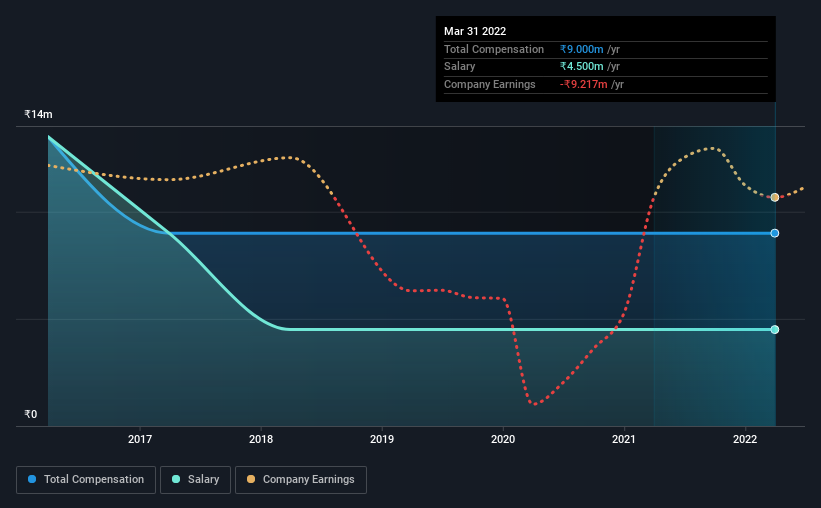Viewport: 821px width, 508px height.
Task: Toggle the Company Earnings legend button
Action: [301, 480]
